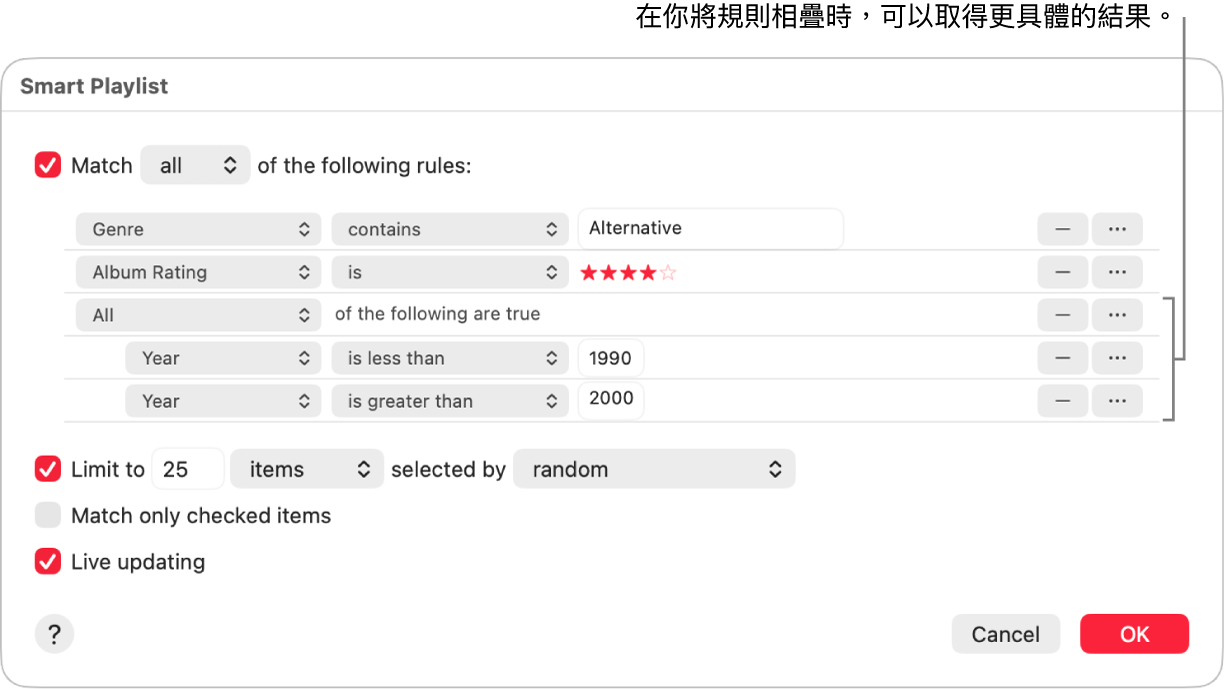Open more options for Album Rating rule

(1117, 272)
